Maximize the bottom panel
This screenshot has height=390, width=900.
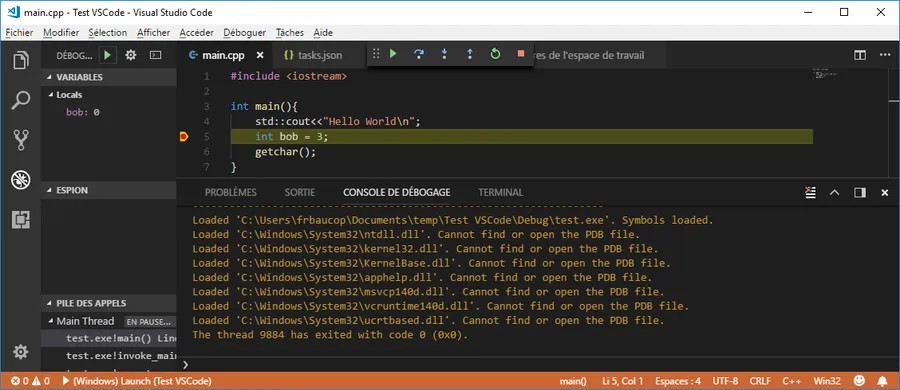coord(835,192)
